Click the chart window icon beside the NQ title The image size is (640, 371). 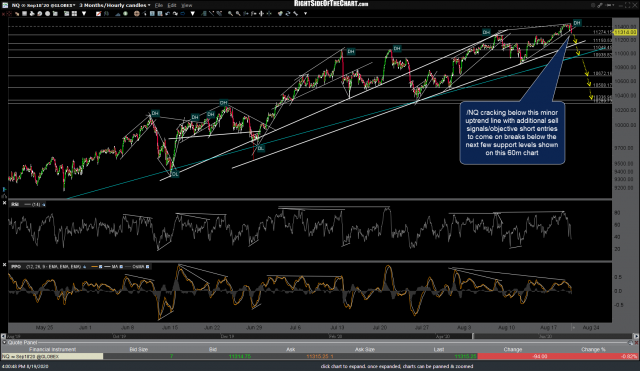[x=5, y=5]
